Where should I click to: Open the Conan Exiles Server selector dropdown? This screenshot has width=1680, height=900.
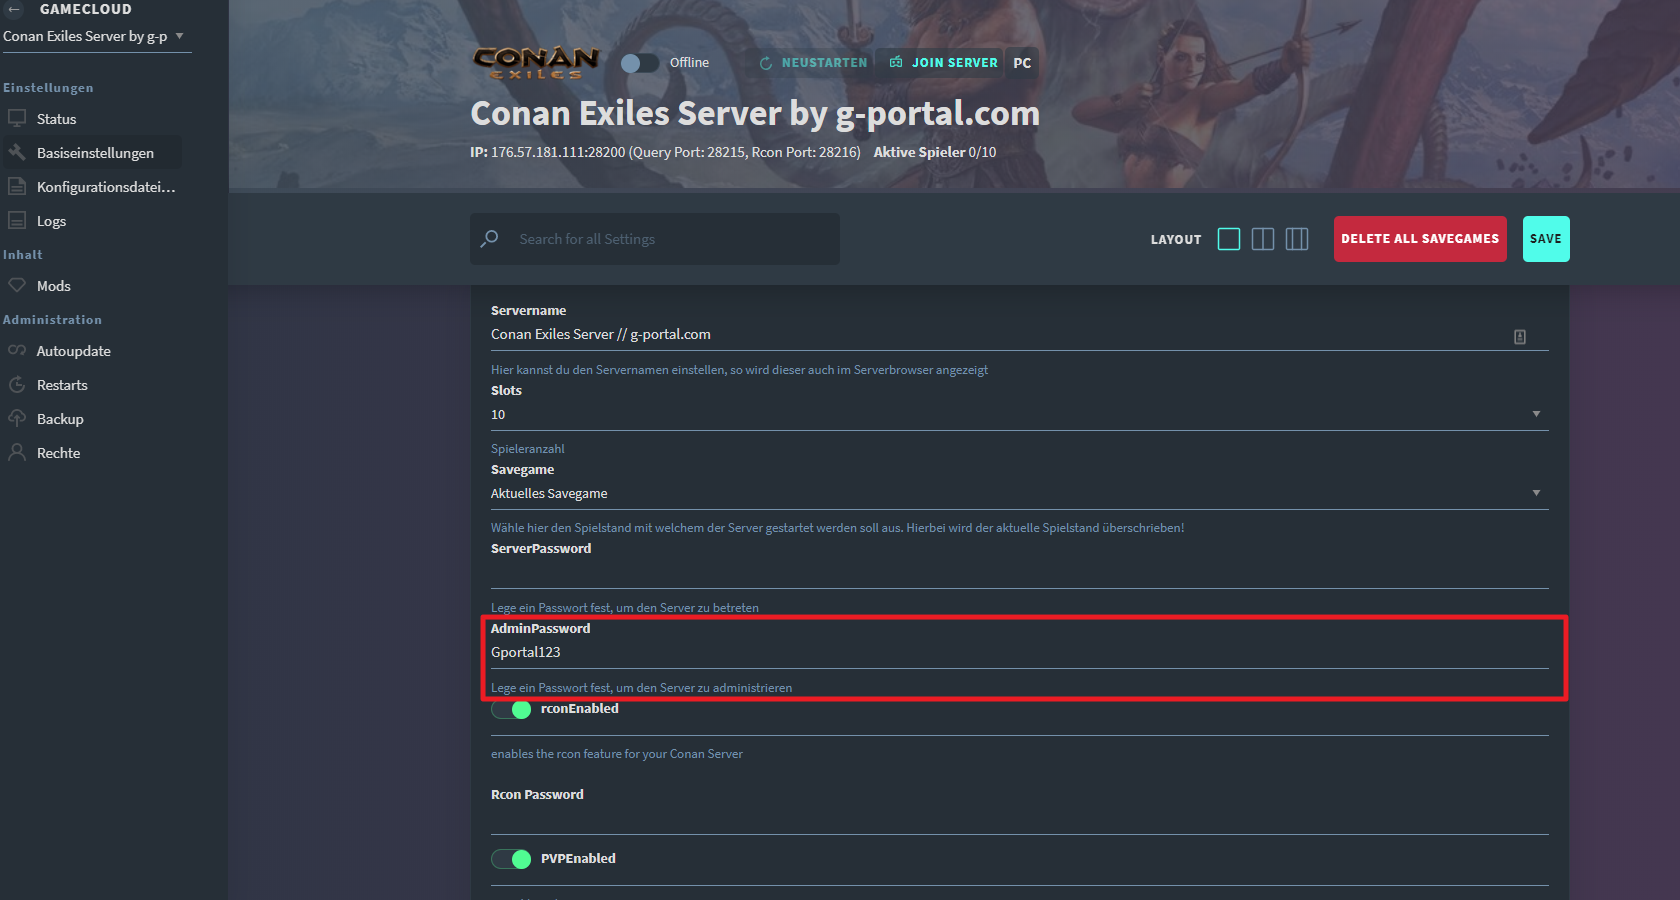coord(95,36)
